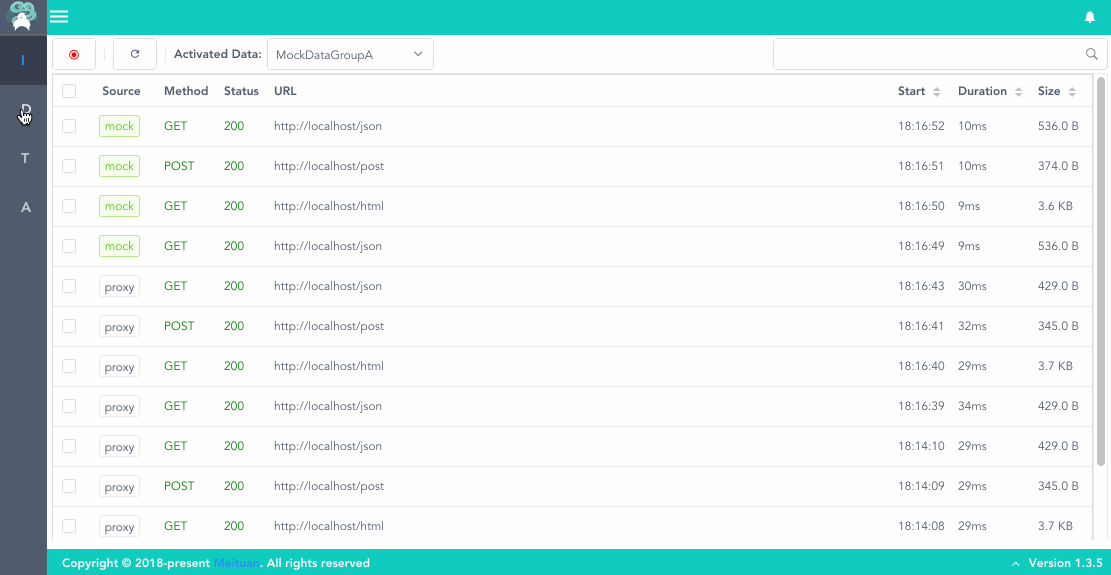The height and width of the screenshot is (575, 1111).
Task: Check the 18:16:49 mock json row
Action: (x=69, y=246)
